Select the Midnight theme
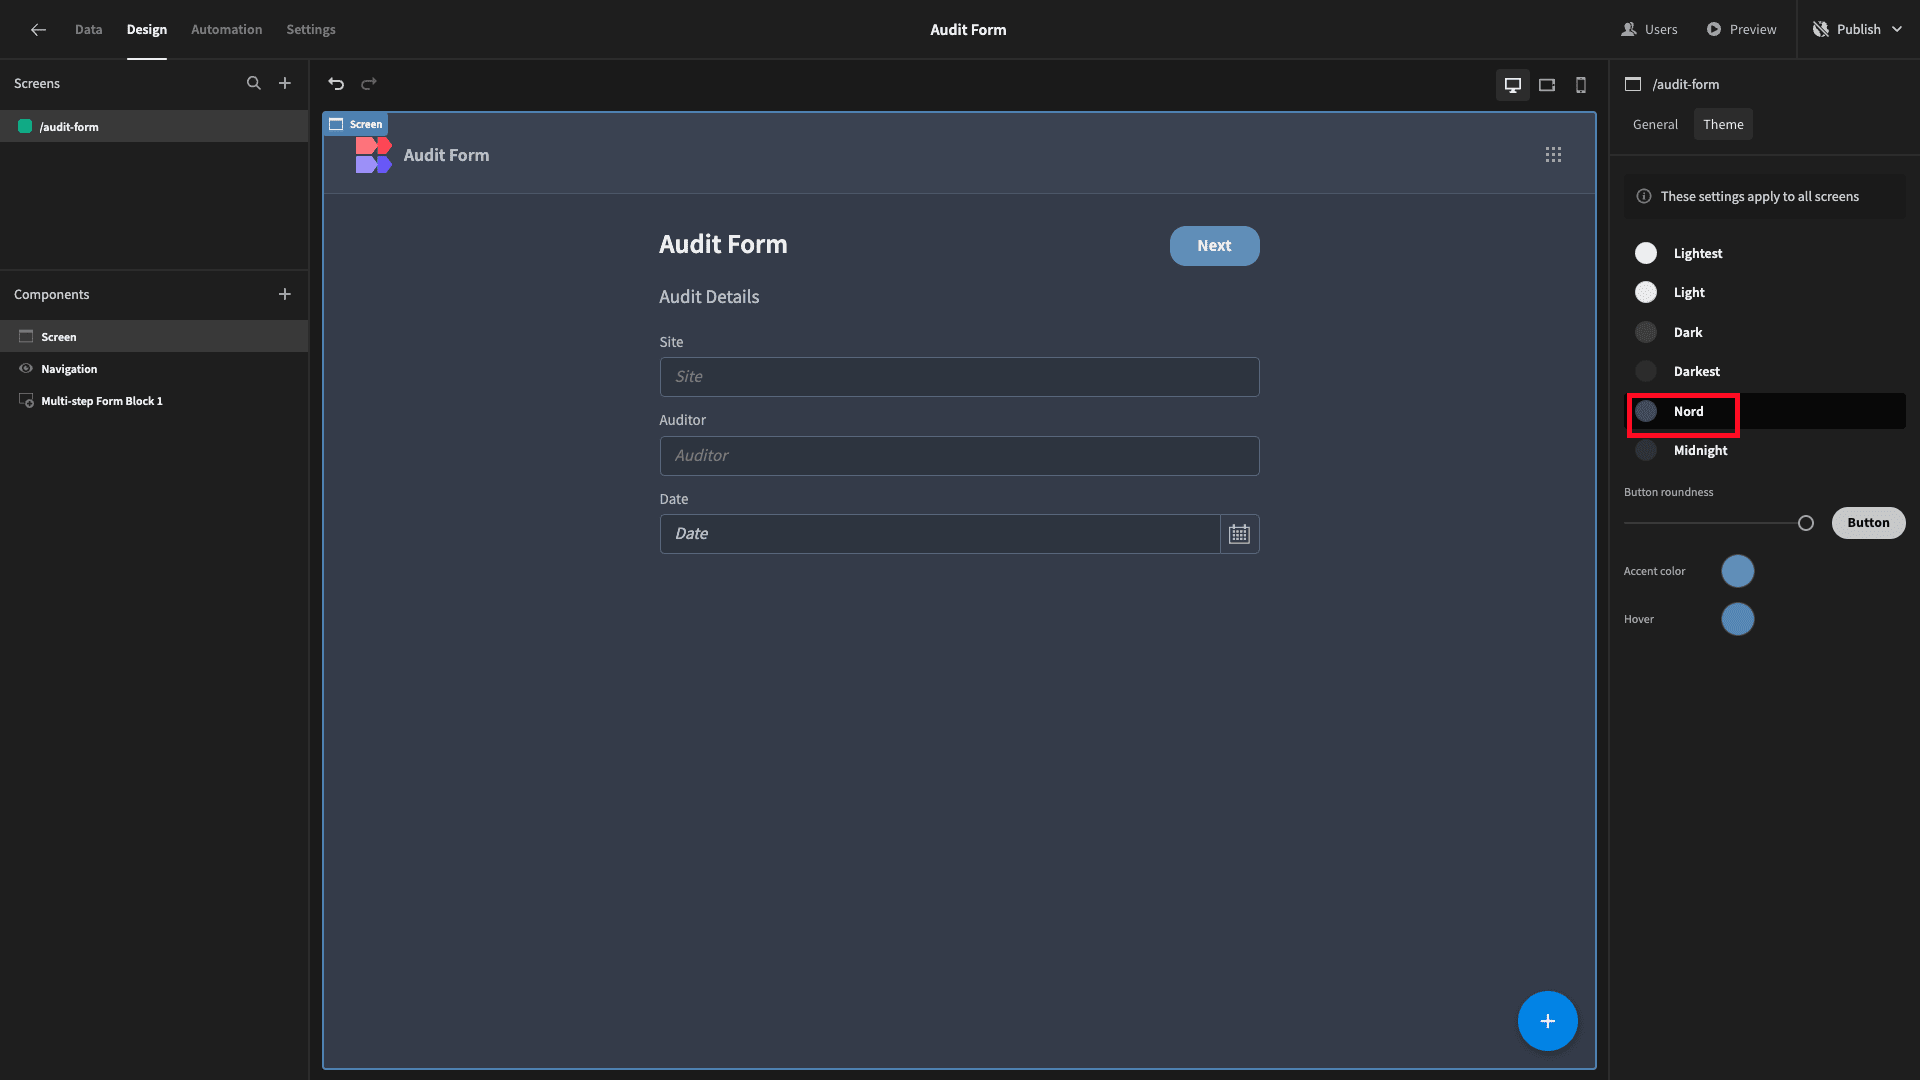Viewport: 1920px width, 1080px height. click(1765, 450)
